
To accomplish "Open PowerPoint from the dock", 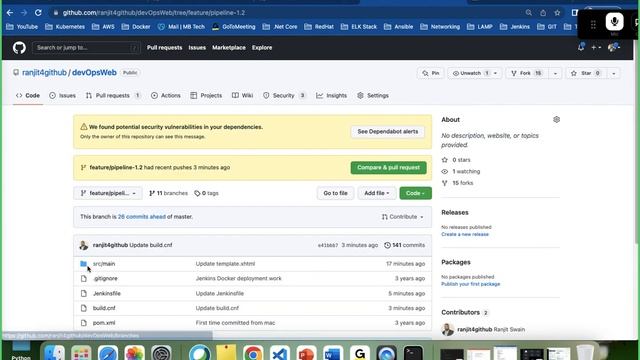I will point(307,353).
